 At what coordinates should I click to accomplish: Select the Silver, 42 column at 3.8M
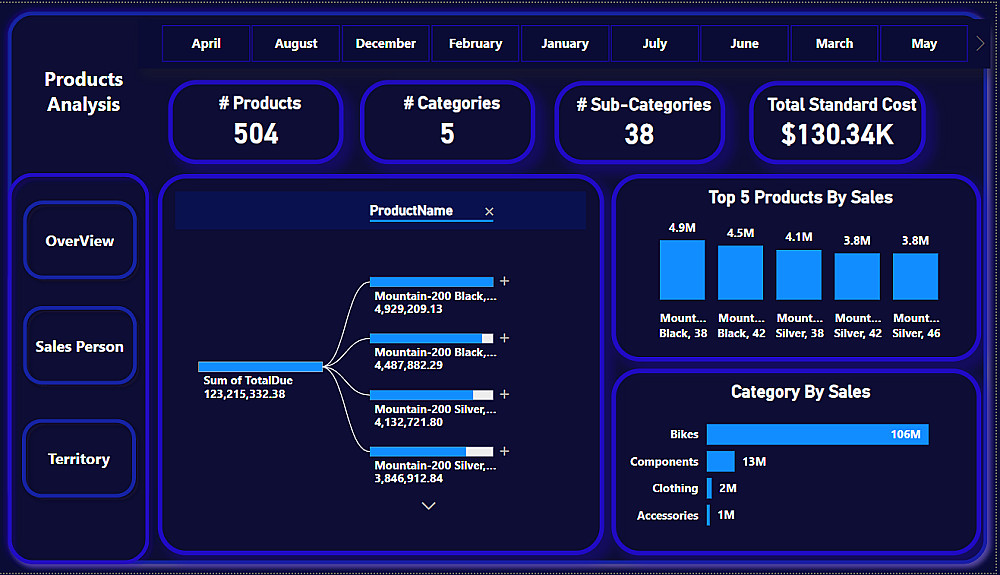(x=857, y=277)
